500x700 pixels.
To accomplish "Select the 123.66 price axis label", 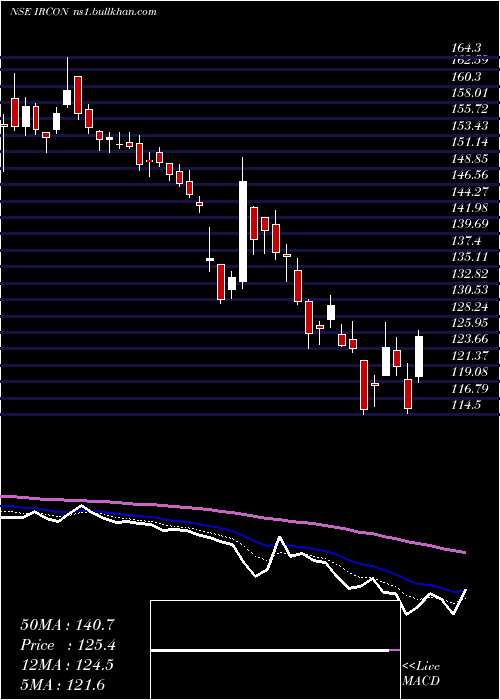I will point(470,340).
